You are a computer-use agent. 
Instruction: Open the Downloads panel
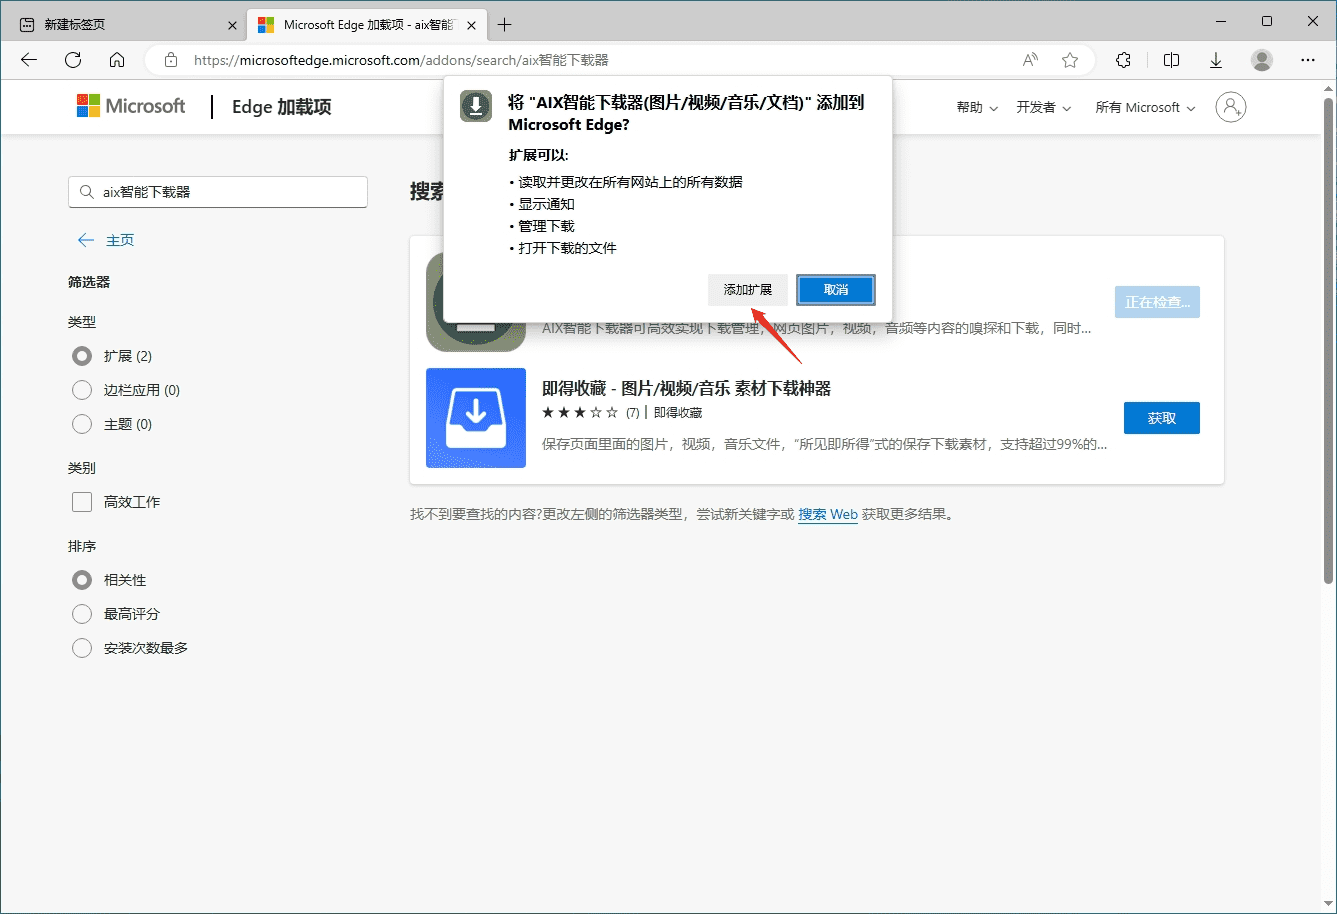click(1216, 60)
